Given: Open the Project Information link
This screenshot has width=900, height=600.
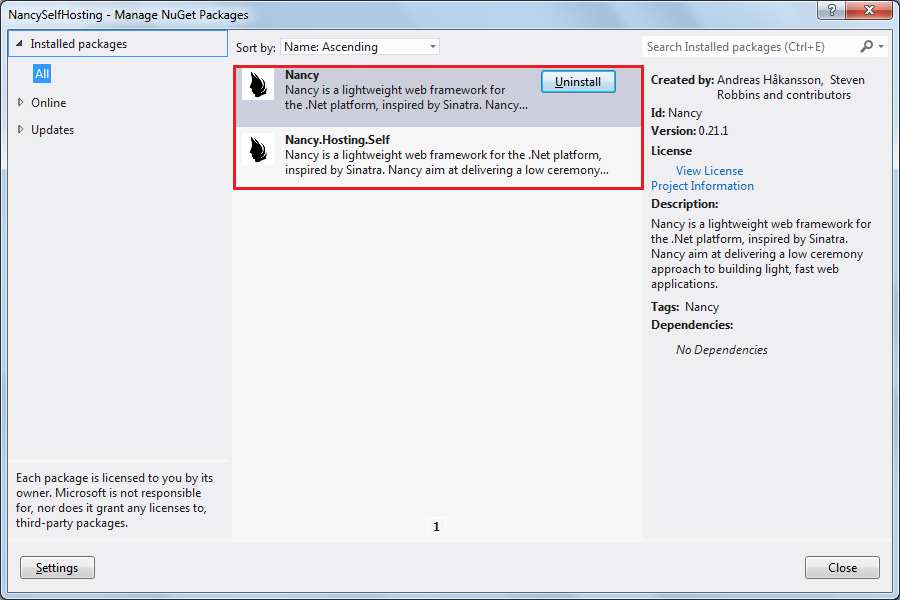Looking at the screenshot, I should click(702, 185).
